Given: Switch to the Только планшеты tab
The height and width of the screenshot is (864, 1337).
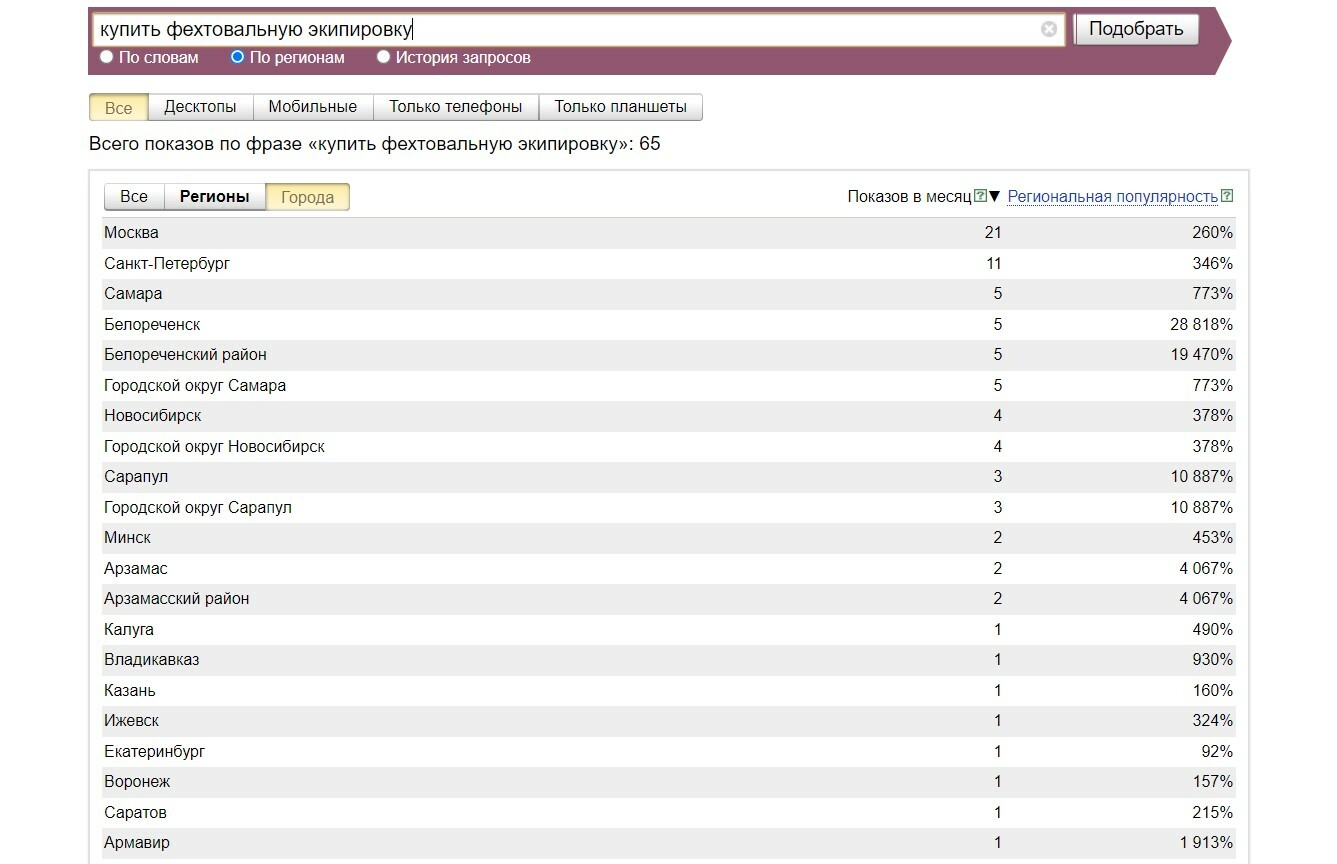Looking at the screenshot, I should click(x=620, y=107).
